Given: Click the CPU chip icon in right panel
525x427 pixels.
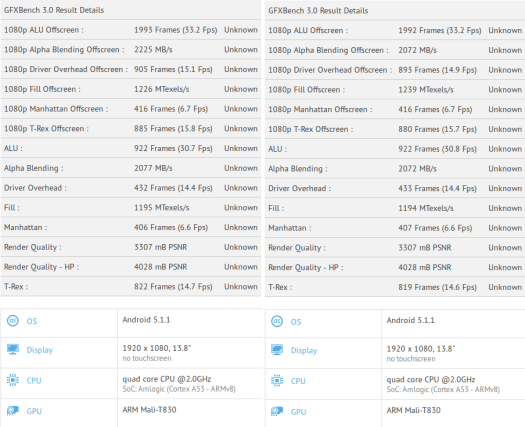Looking at the screenshot, I should (277, 381).
